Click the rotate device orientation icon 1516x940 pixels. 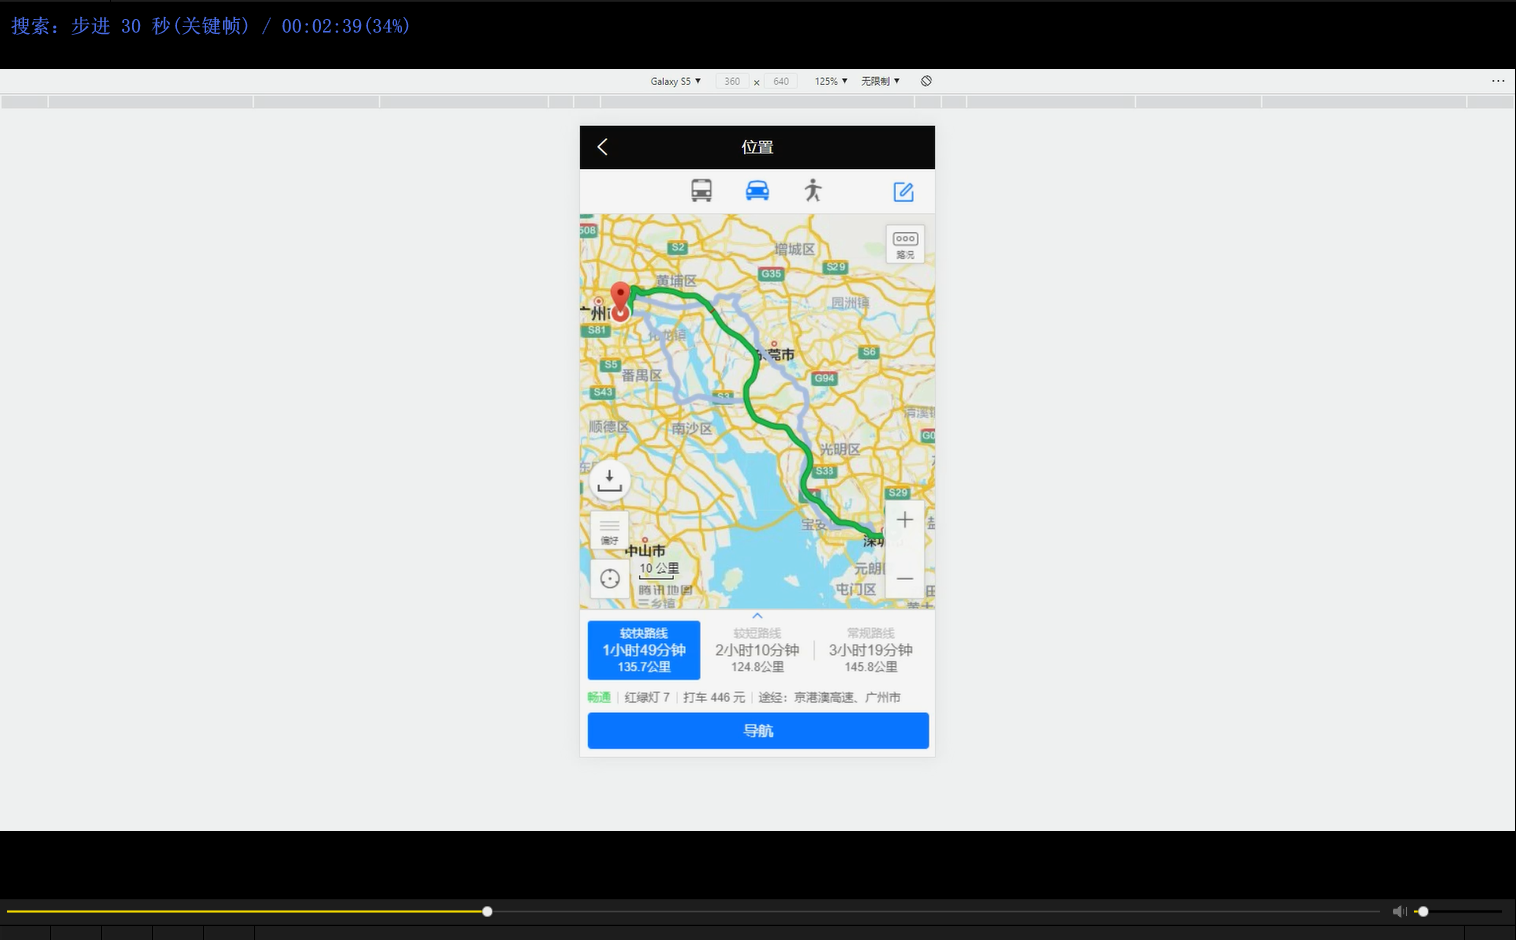926,81
